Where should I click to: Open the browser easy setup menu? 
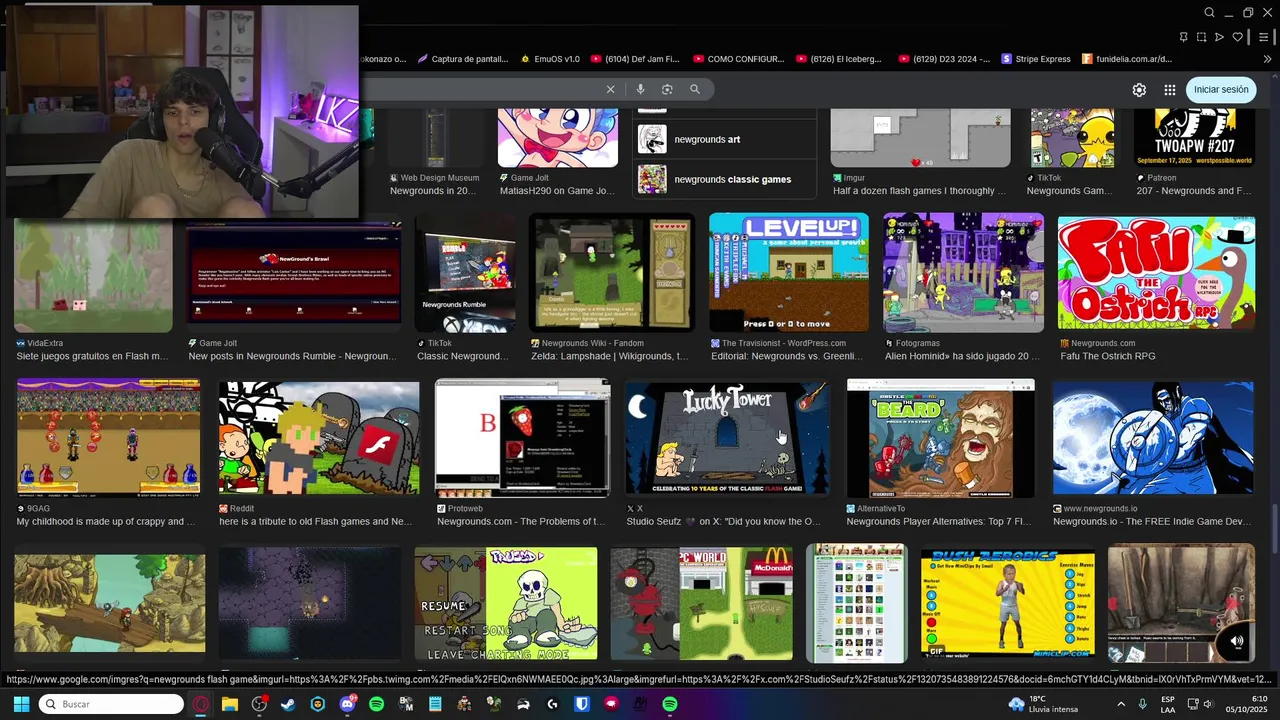1264,37
